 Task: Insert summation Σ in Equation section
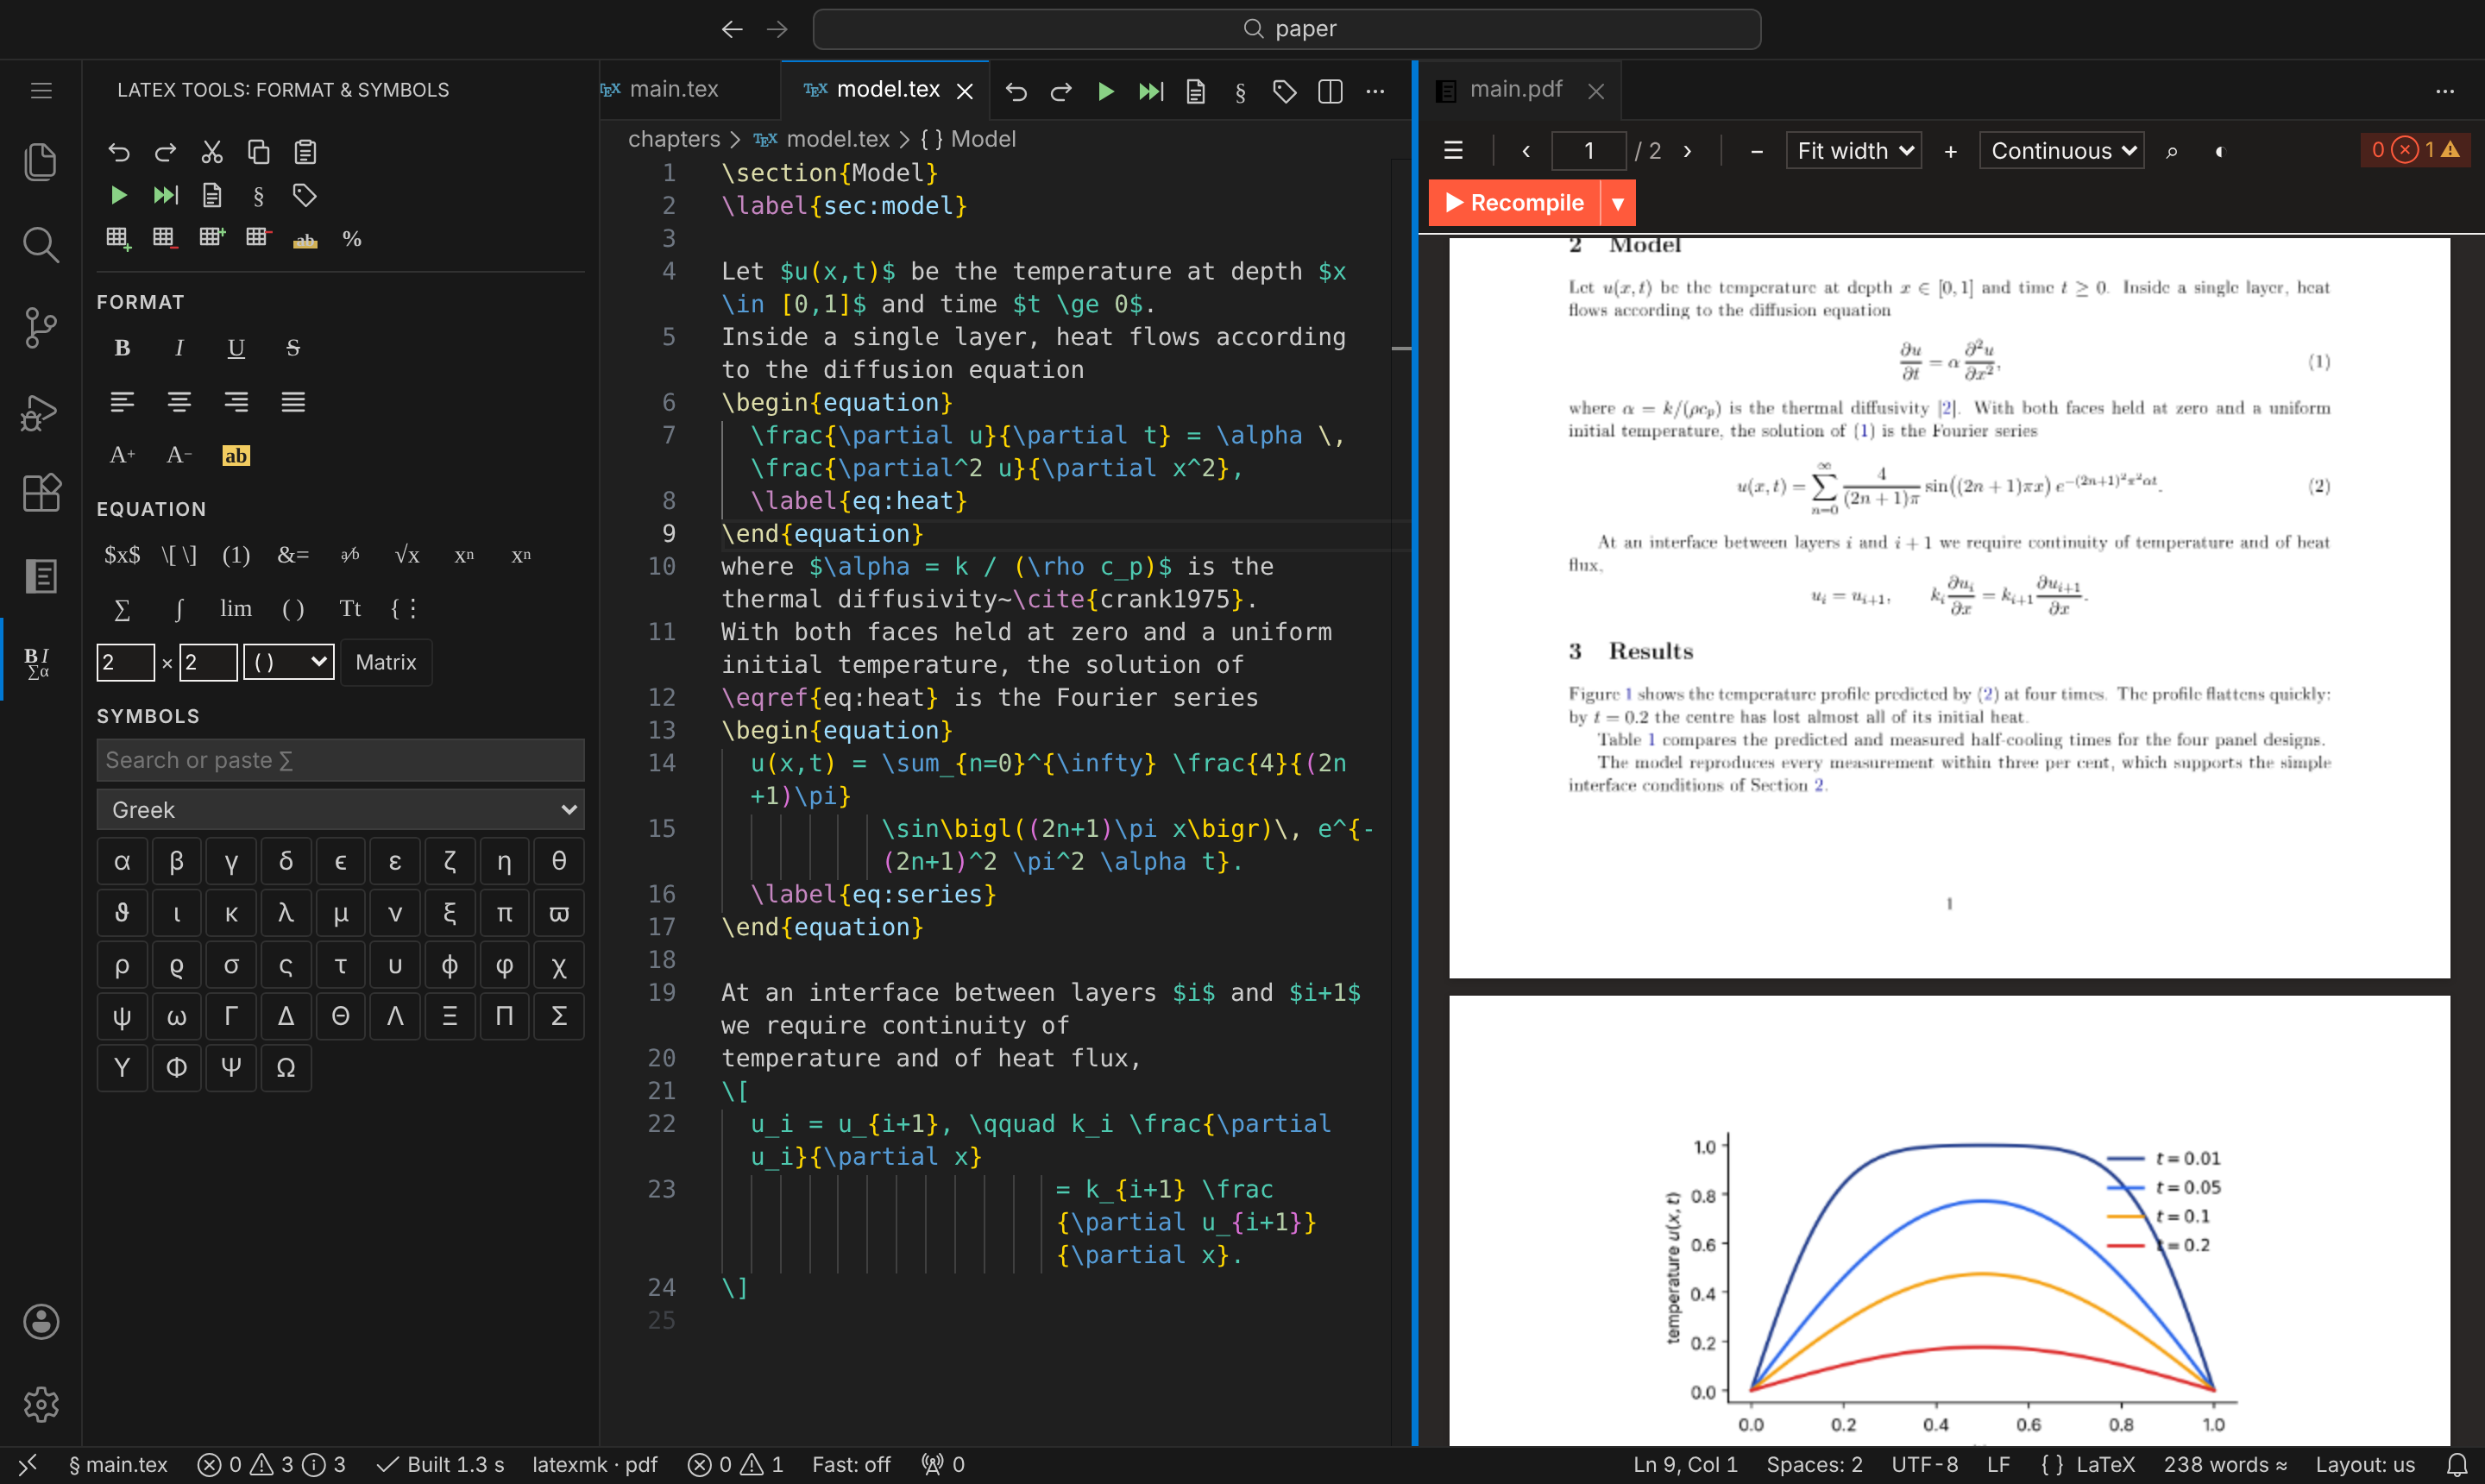tap(122, 608)
